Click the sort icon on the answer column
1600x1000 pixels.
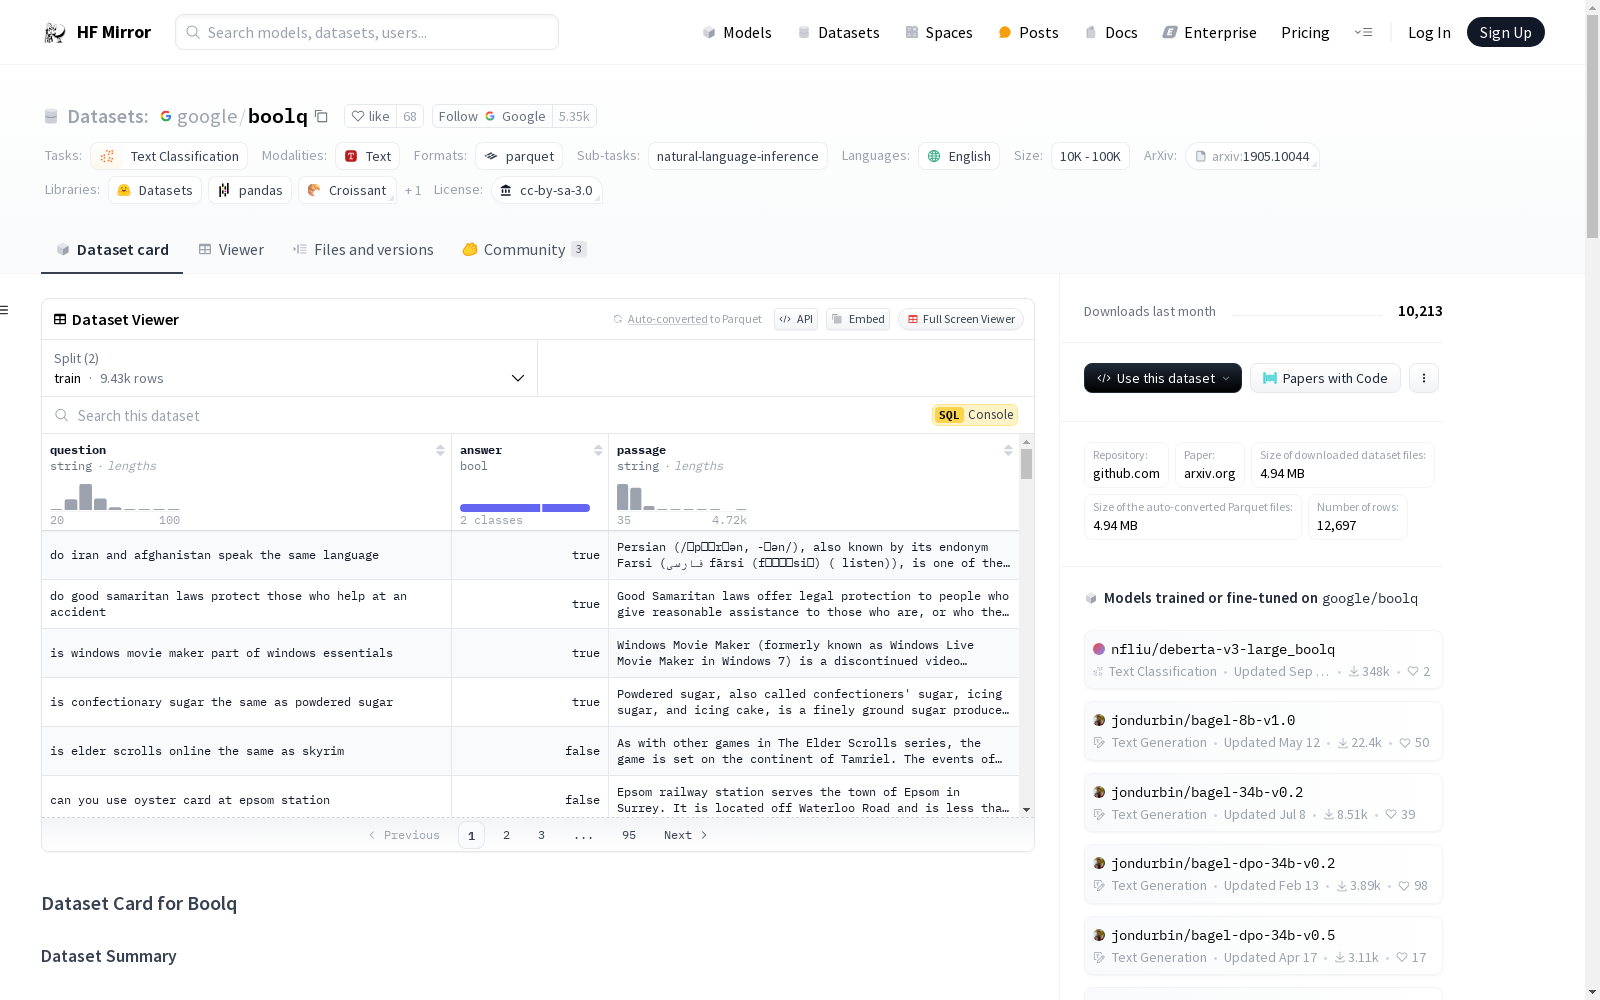(598, 450)
